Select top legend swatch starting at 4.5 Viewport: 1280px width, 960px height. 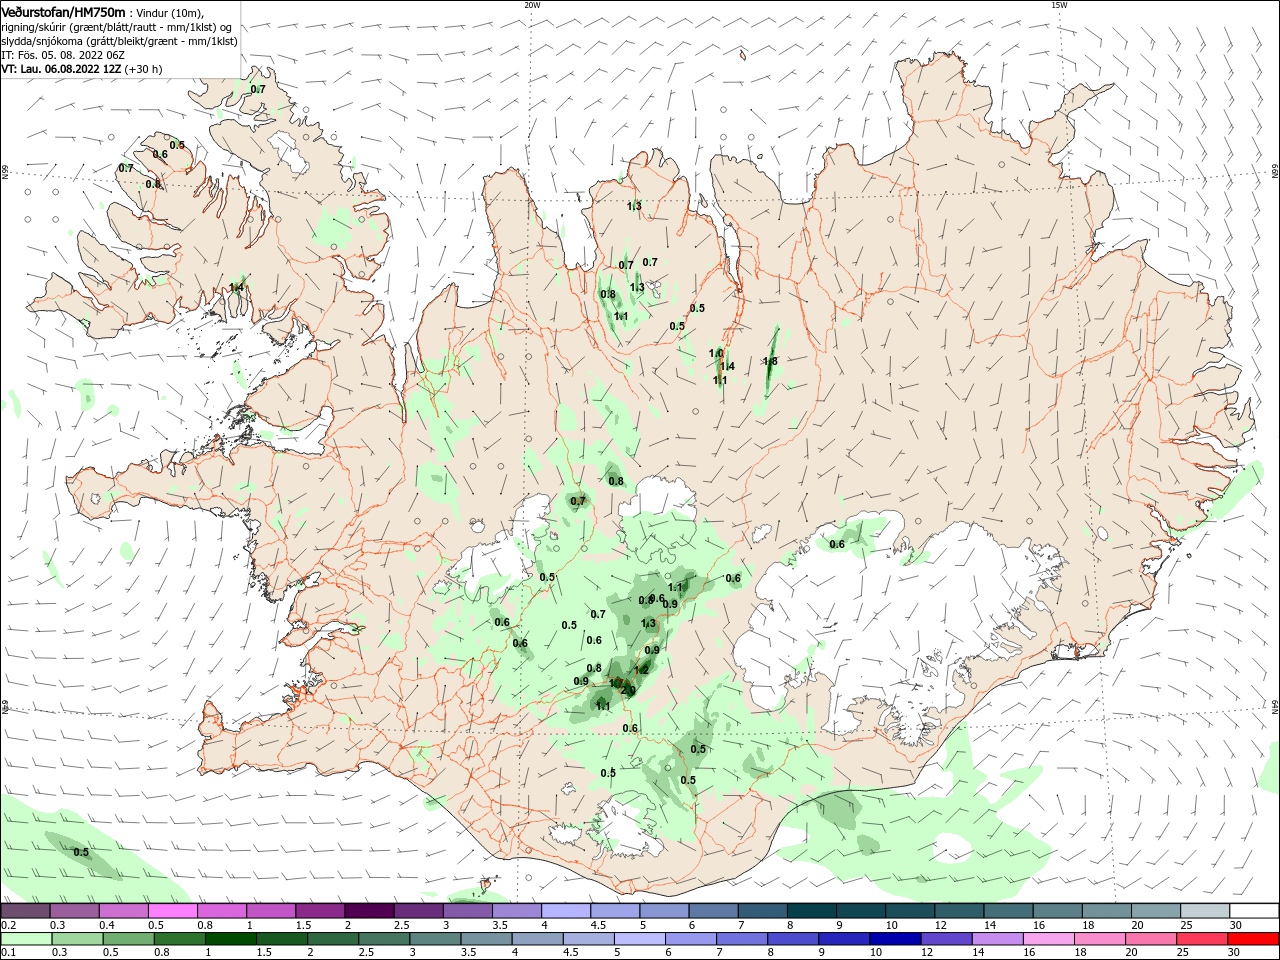coord(614,910)
